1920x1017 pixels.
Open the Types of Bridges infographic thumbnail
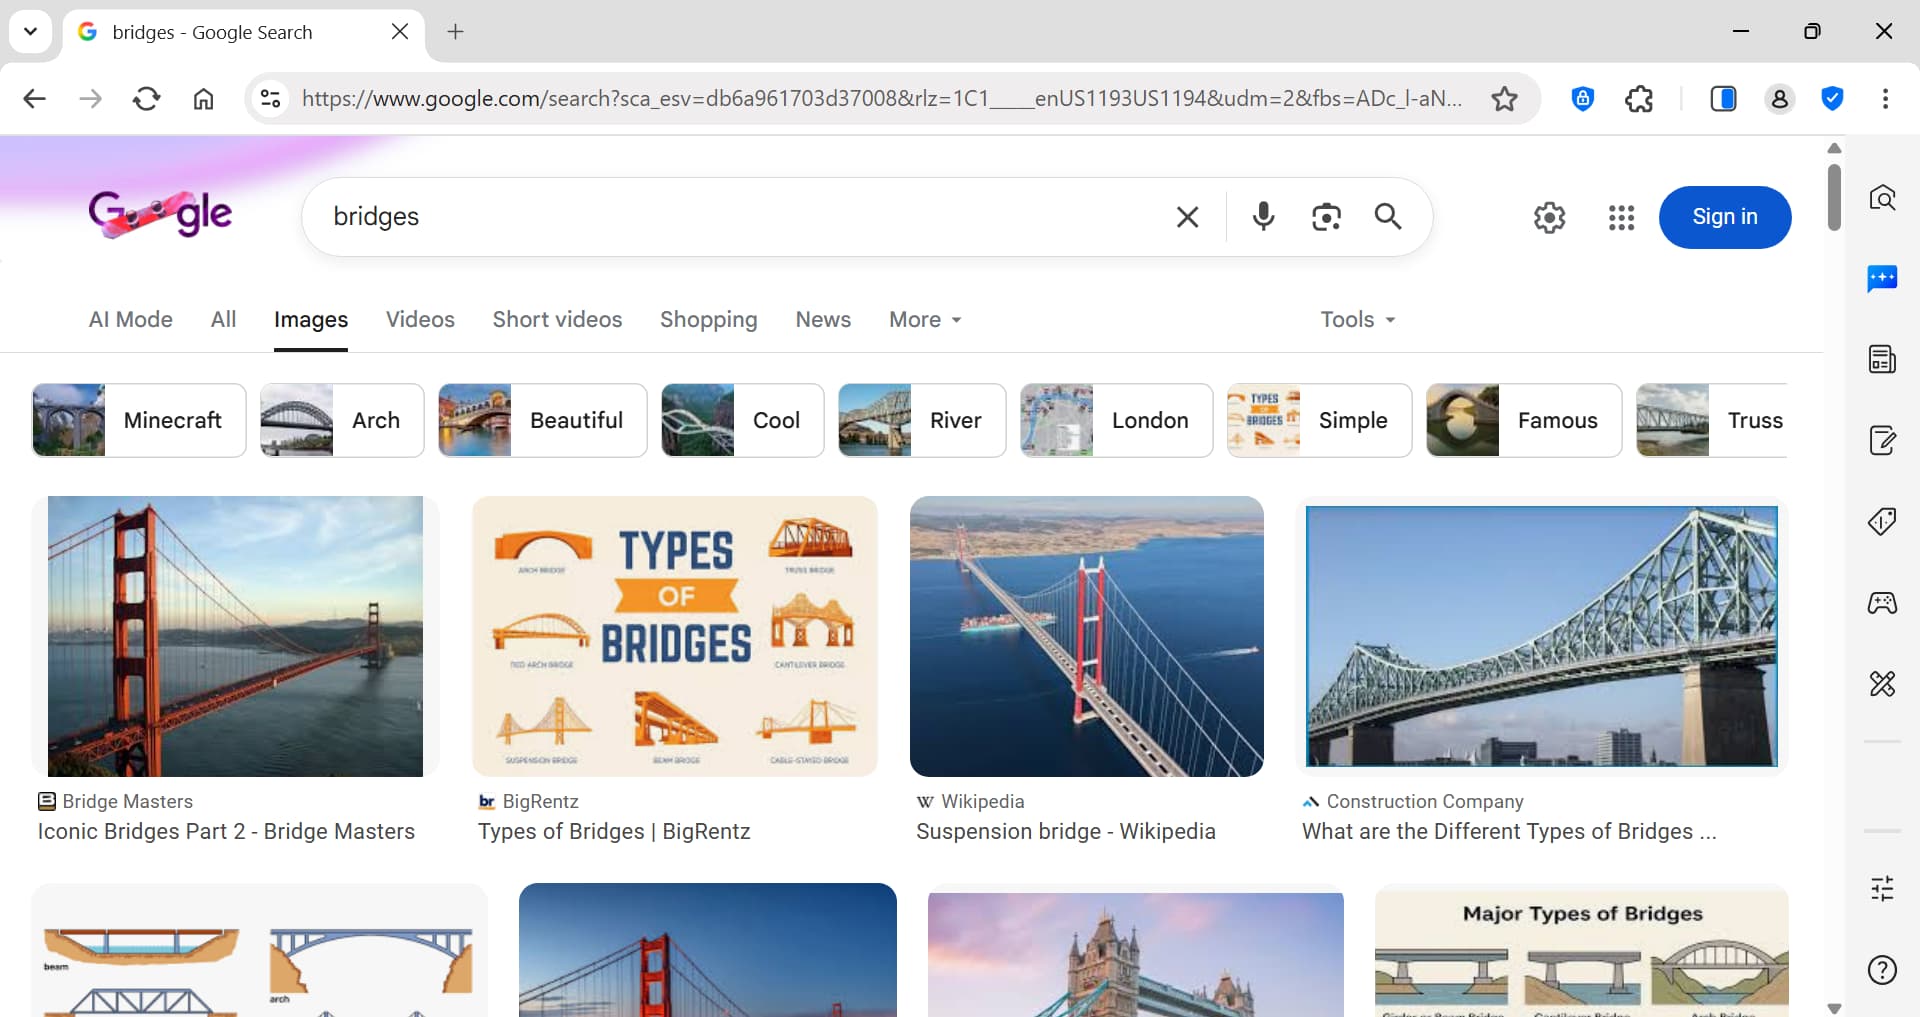pos(675,636)
